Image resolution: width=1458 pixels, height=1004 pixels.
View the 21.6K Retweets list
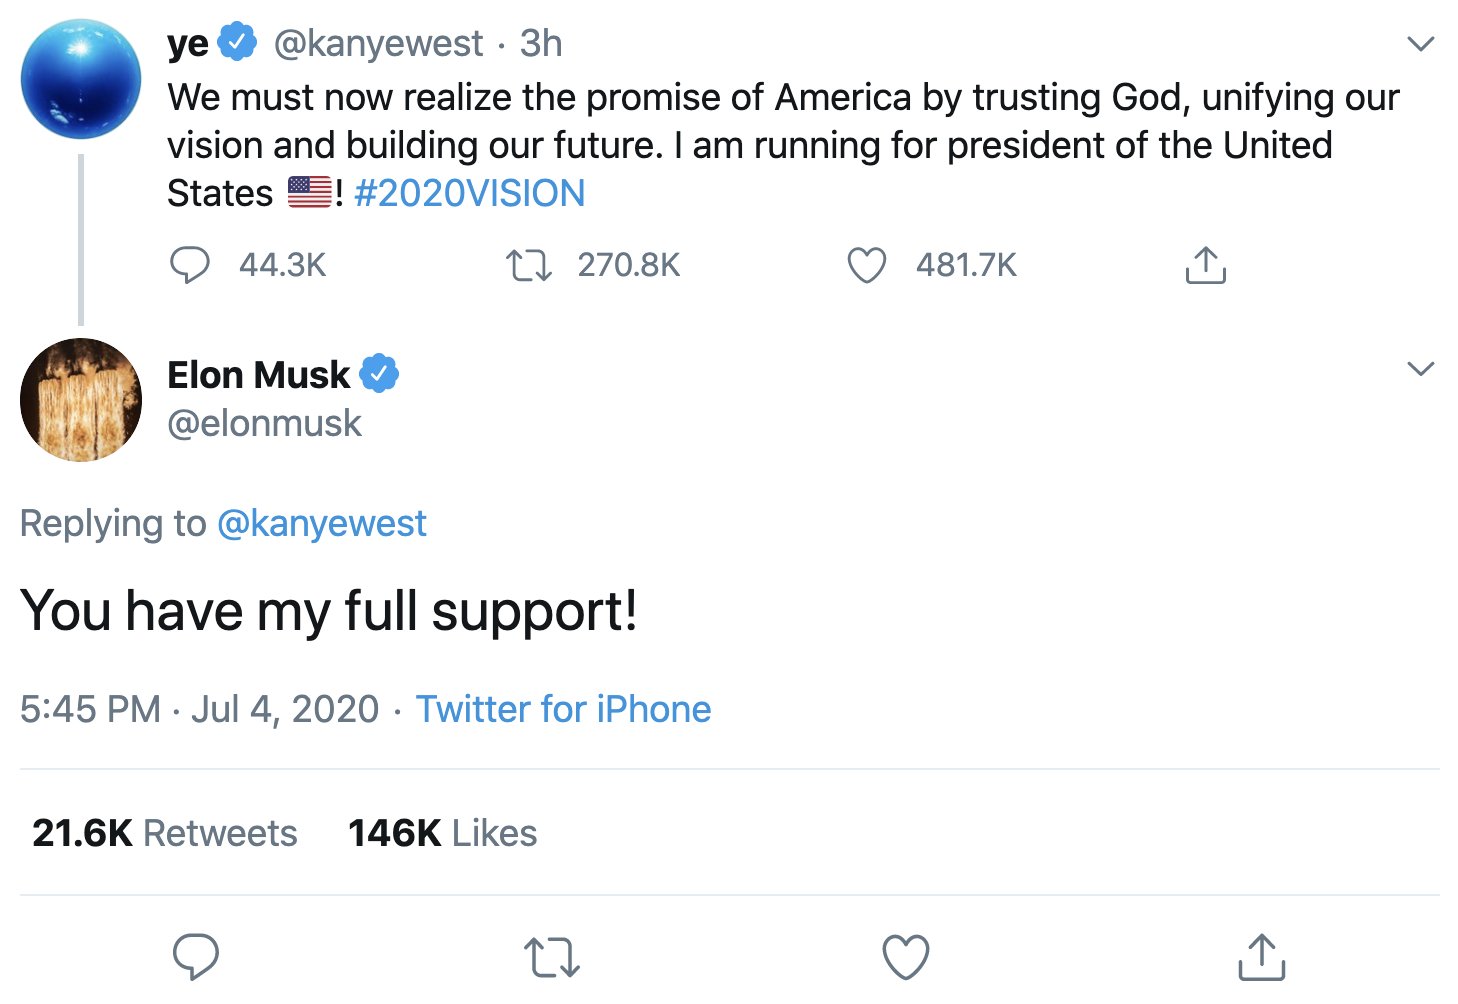[x=165, y=833]
